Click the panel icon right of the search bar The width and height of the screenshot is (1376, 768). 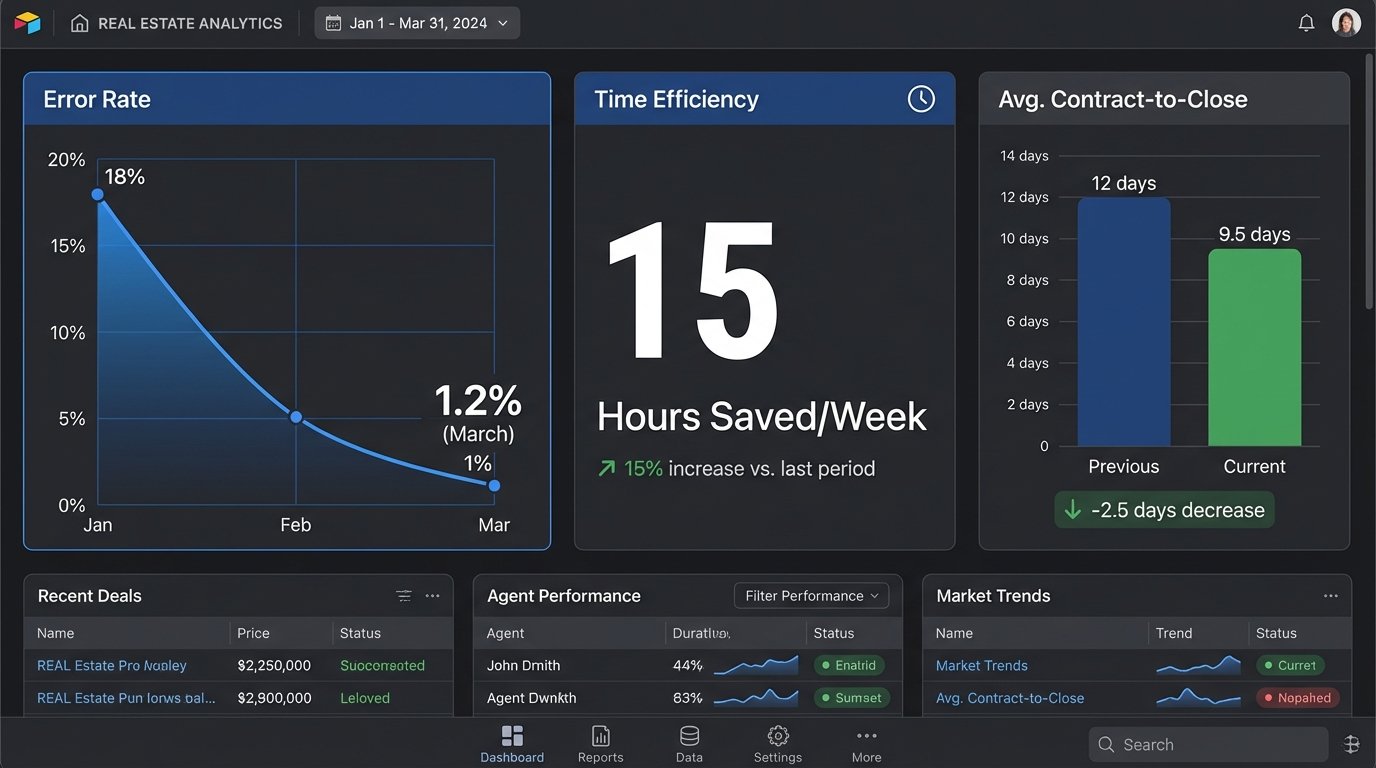[1352, 744]
